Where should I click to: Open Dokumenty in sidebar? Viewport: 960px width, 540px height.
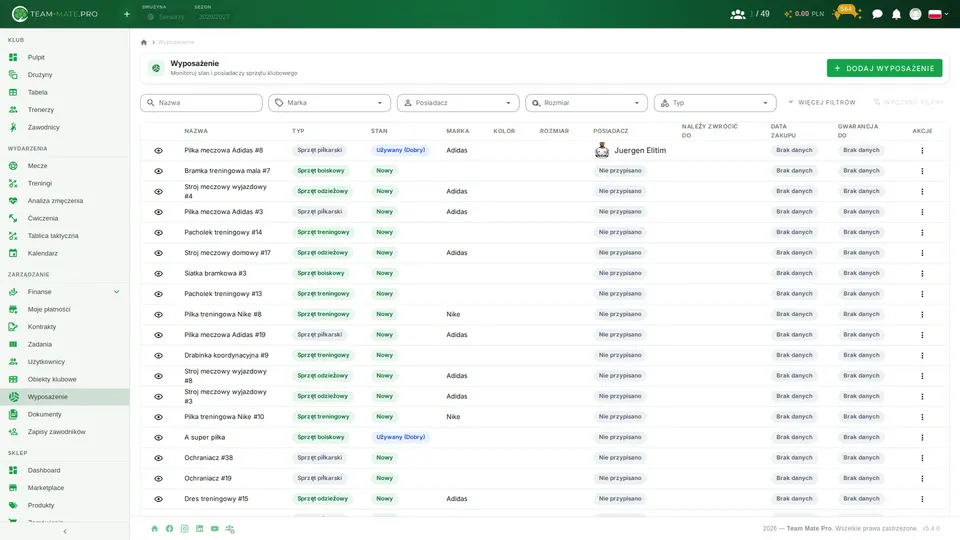64,414
